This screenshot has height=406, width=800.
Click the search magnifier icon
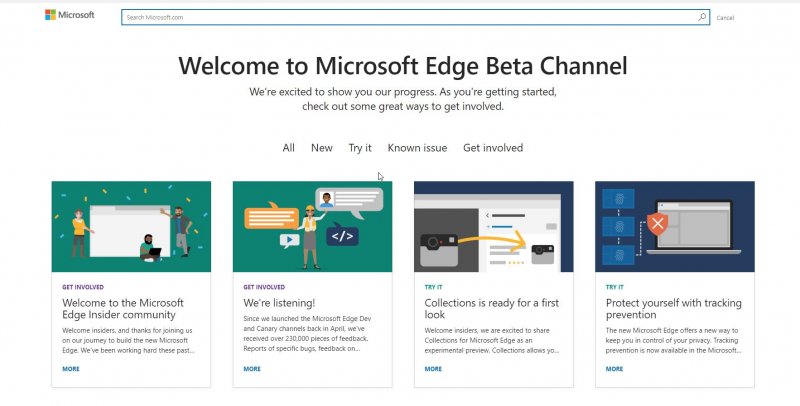click(702, 17)
